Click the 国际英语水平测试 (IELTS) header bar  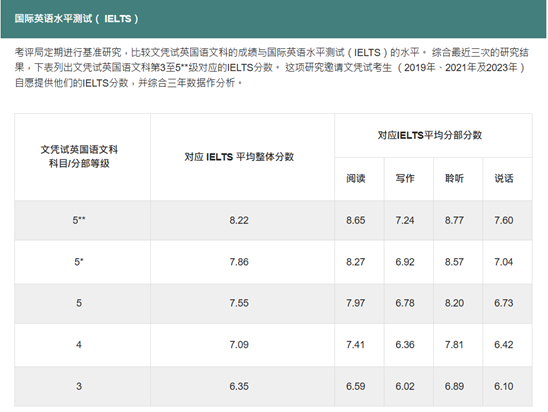pos(274,19)
